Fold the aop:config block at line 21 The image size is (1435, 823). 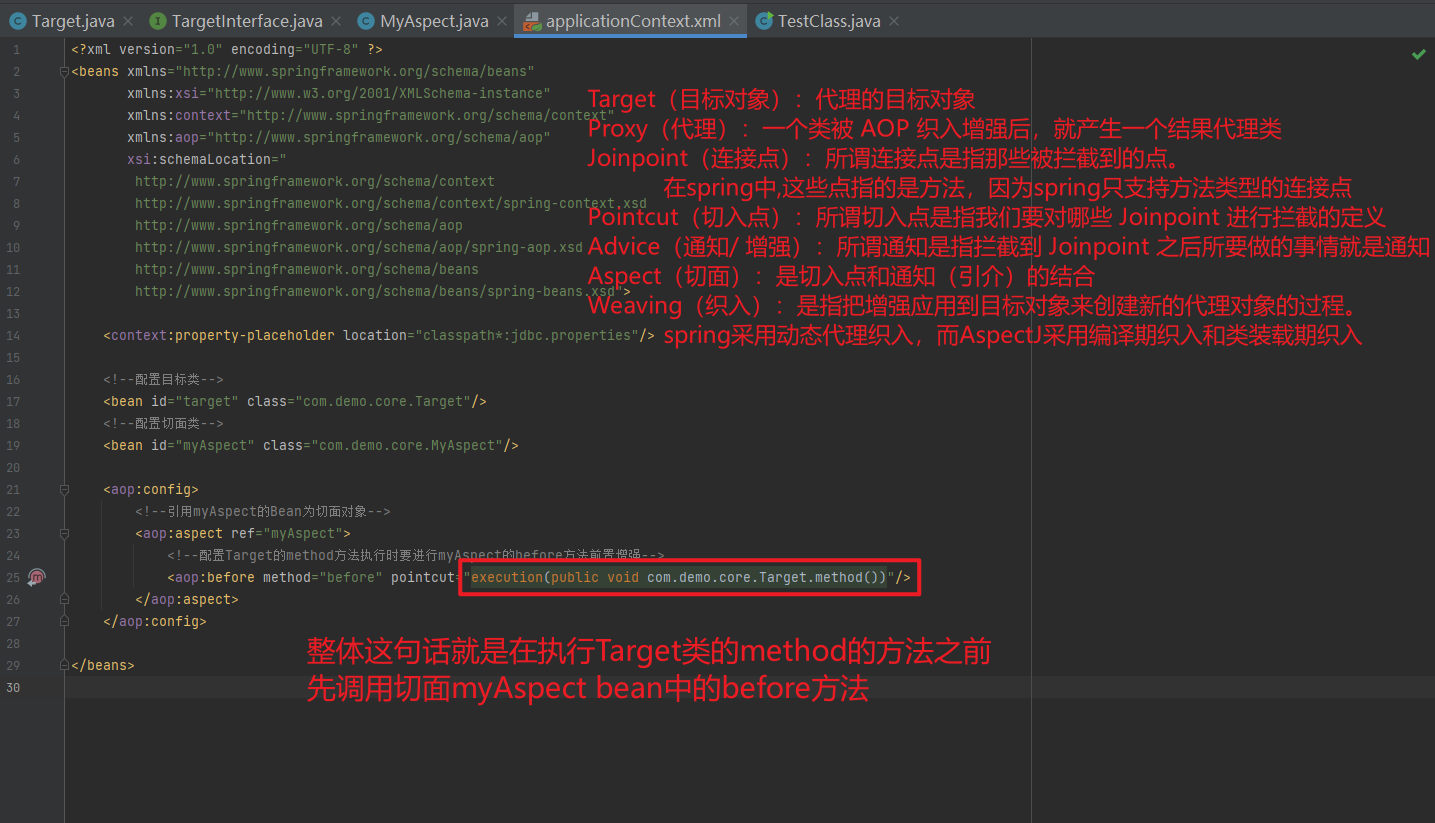click(64, 489)
